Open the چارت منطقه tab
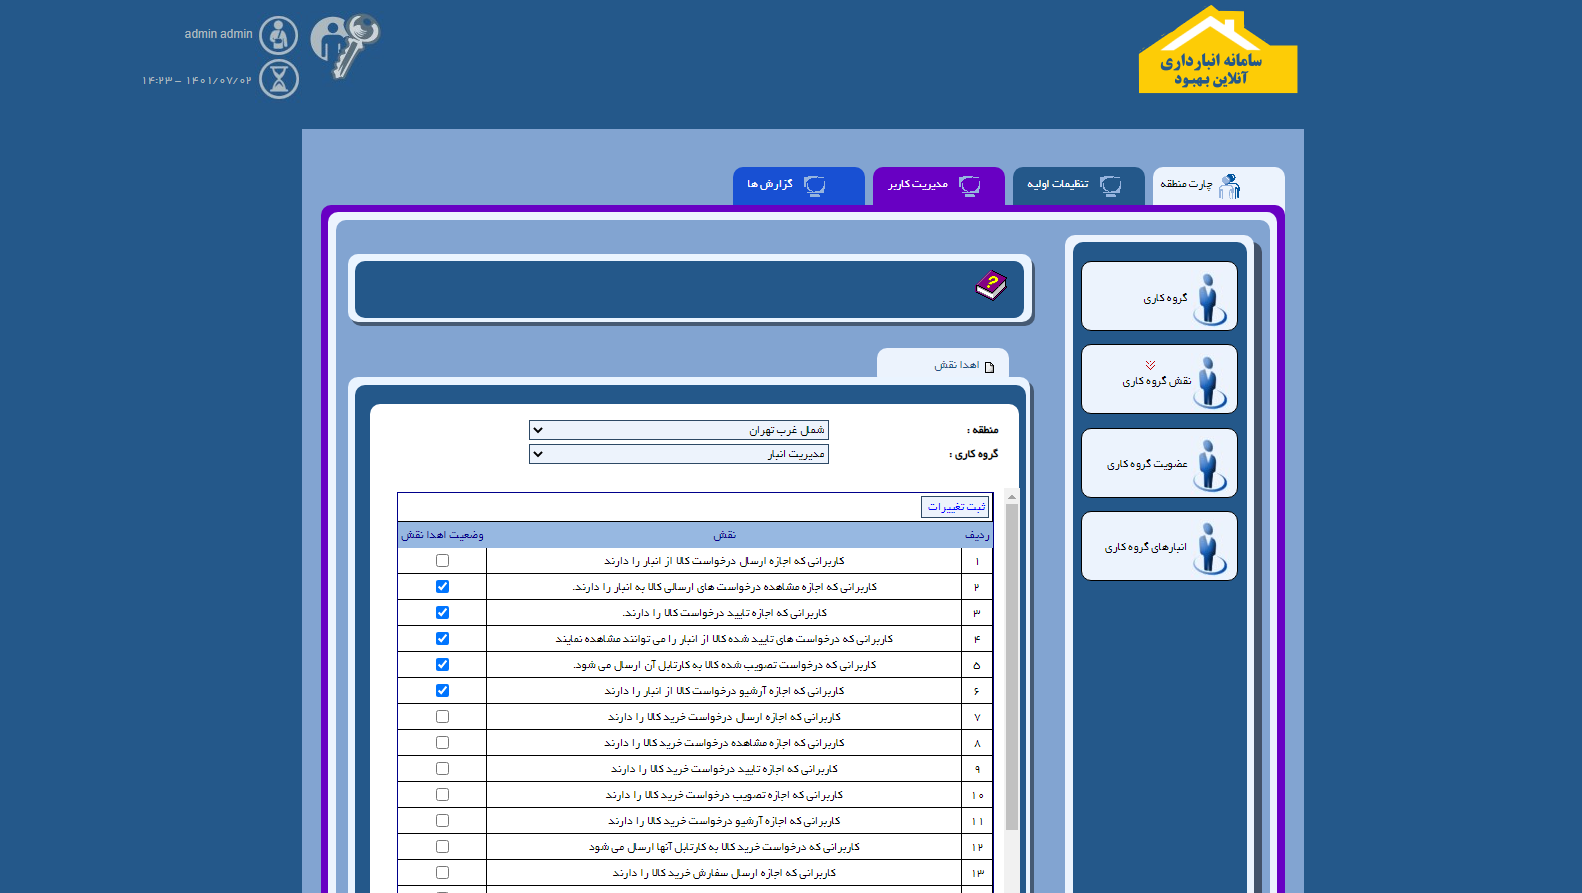 (1217, 185)
